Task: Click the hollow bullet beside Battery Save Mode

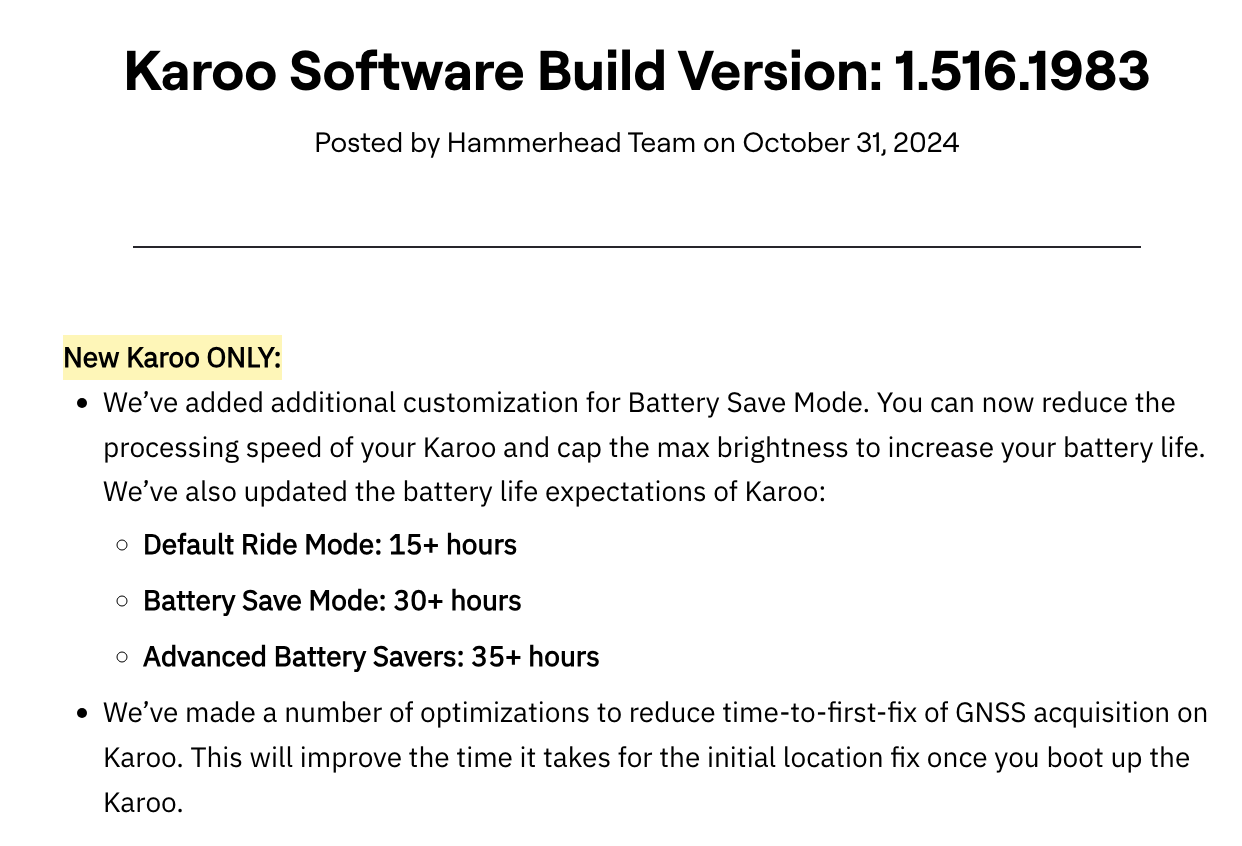Action: click(x=122, y=602)
